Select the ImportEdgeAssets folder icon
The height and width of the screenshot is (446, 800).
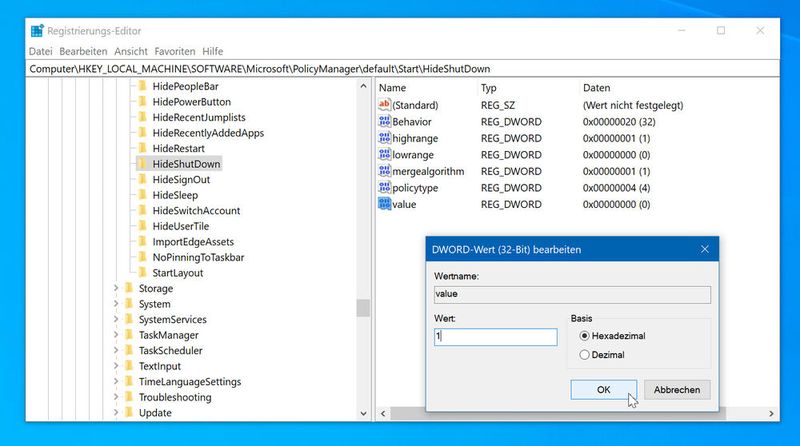click(143, 241)
